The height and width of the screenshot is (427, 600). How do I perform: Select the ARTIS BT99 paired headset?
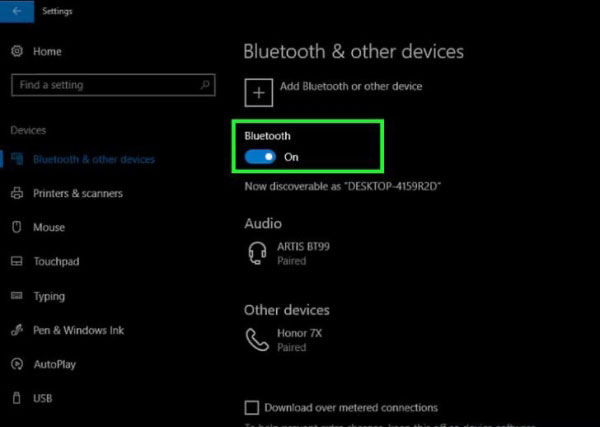[289, 253]
